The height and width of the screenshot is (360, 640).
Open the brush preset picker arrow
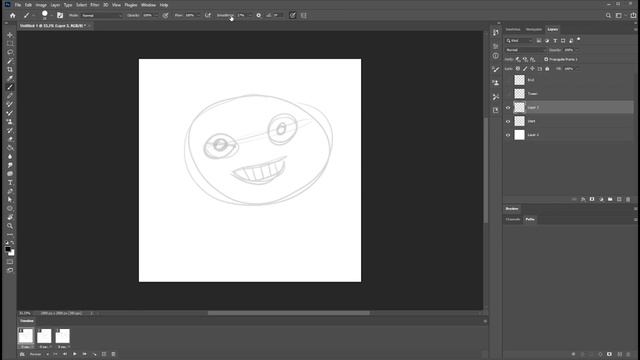tap(51, 16)
